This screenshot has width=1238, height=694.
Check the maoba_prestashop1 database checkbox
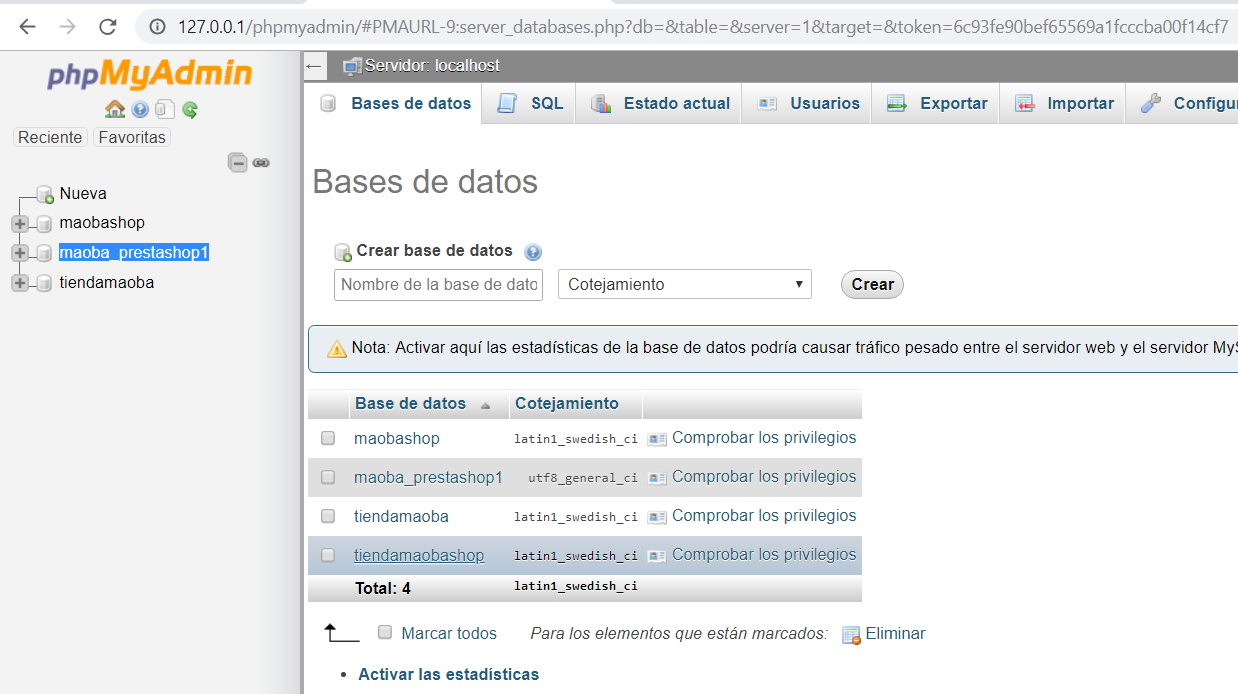328,477
